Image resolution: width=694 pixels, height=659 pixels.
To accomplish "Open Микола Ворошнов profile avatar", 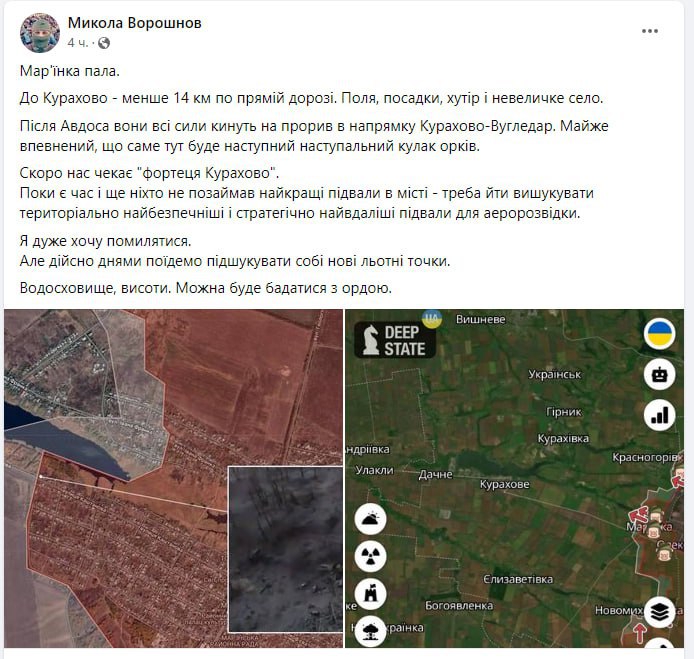I will pos(40,33).
